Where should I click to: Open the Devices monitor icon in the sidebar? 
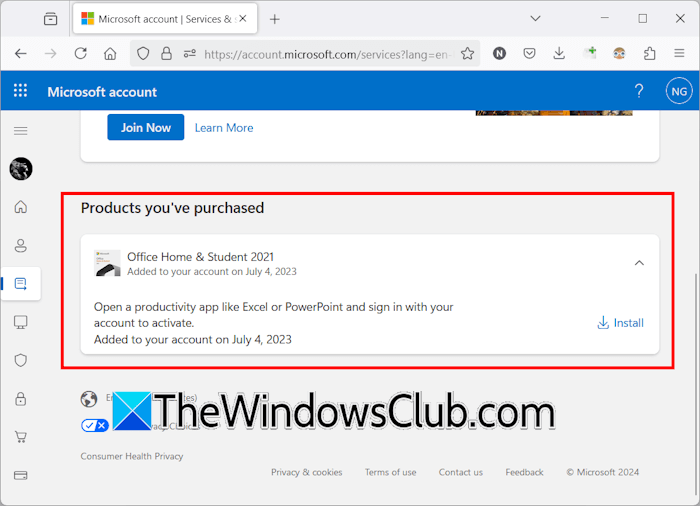pyautogui.click(x=21, y=322)
